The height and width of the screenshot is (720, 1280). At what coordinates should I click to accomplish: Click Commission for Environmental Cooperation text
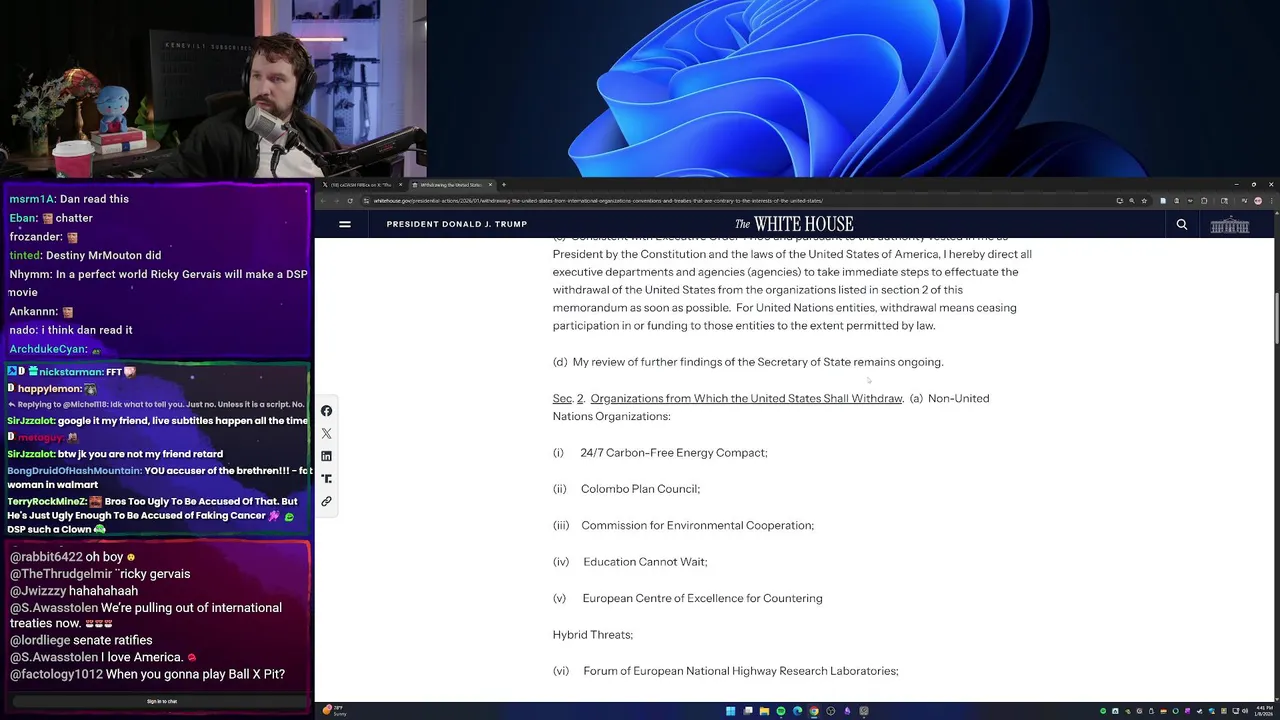(698, 525)
